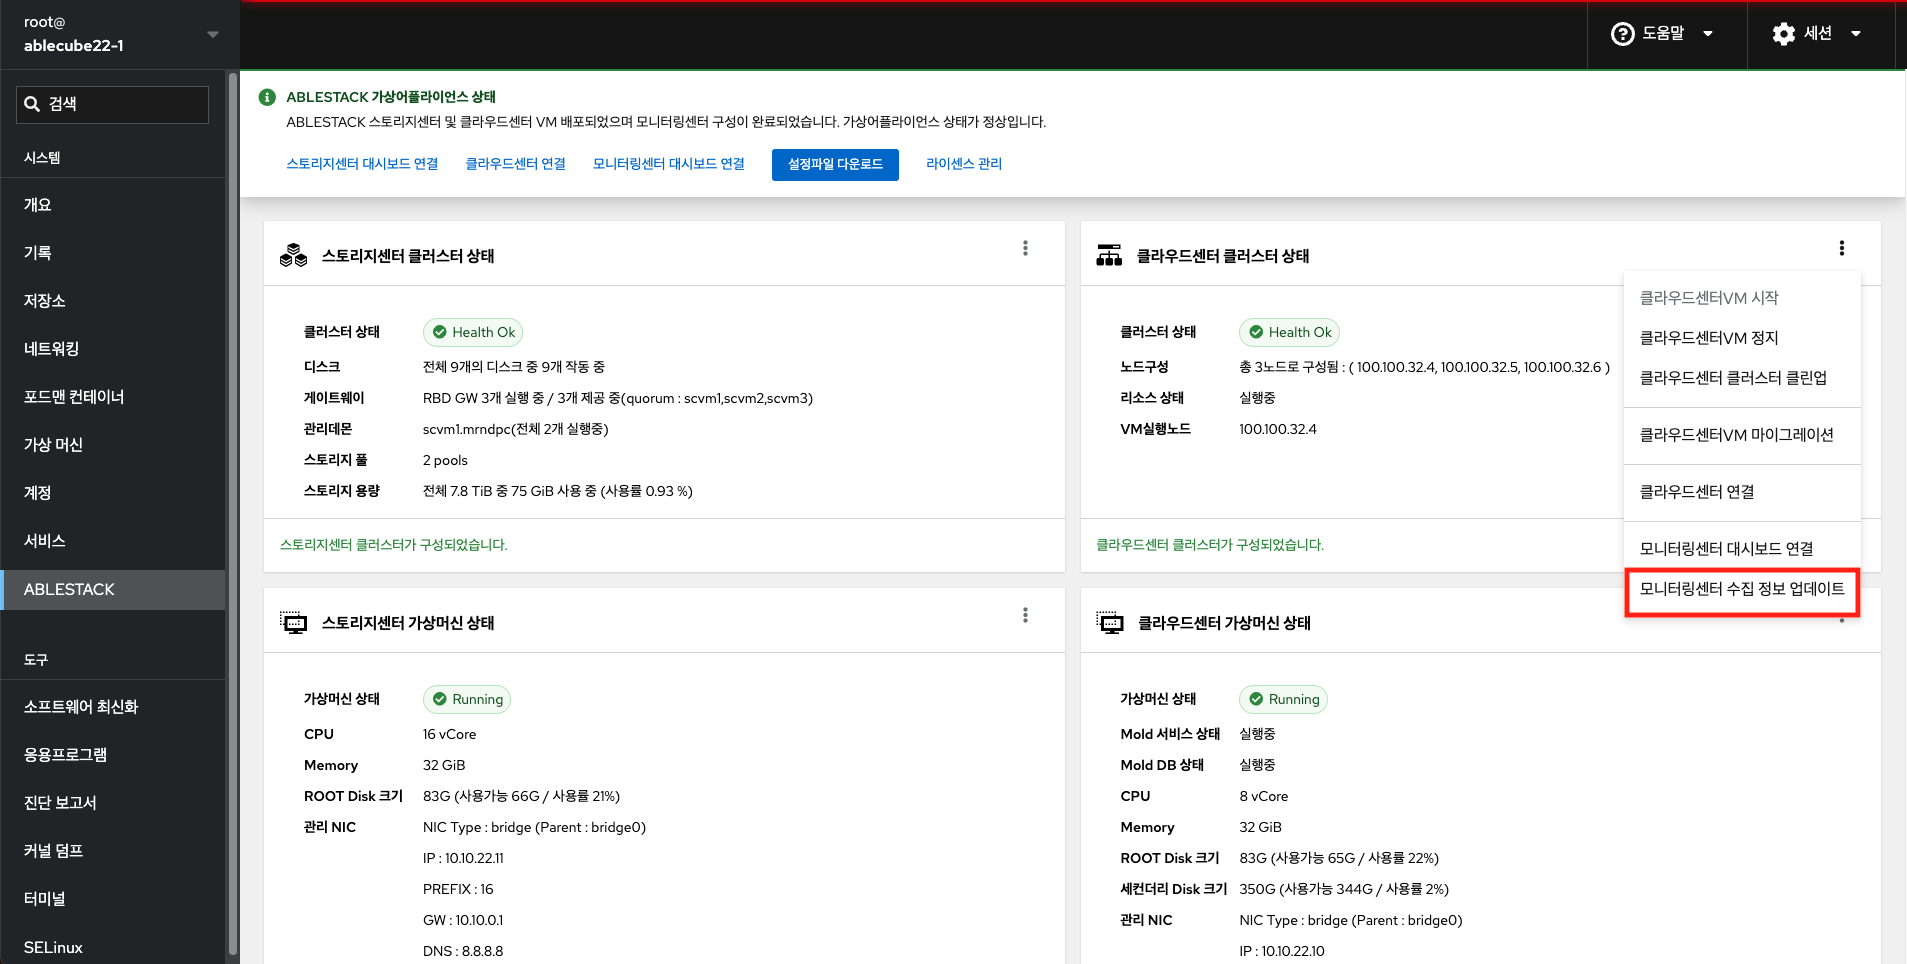Click the cloud center cluster network icon
This screenshot has width=1907, height=964.
point(1109,256)
